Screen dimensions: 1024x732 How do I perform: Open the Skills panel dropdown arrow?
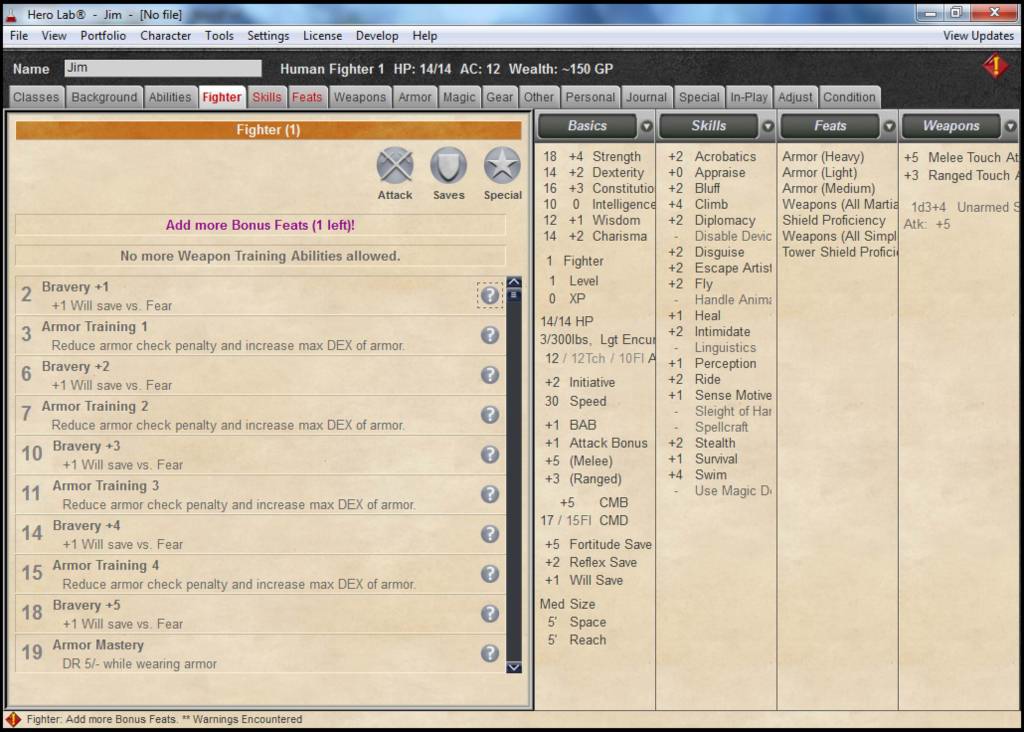(767, 126)
